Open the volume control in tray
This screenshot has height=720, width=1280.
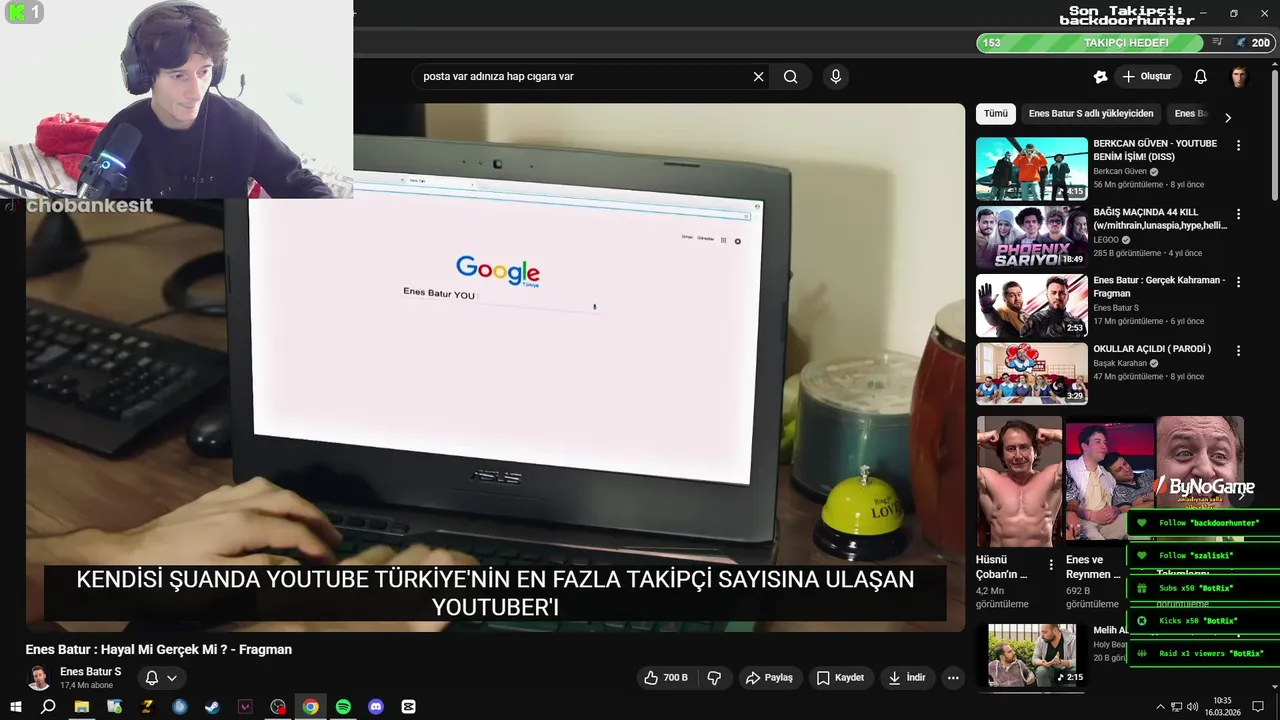pos(1193,707)
